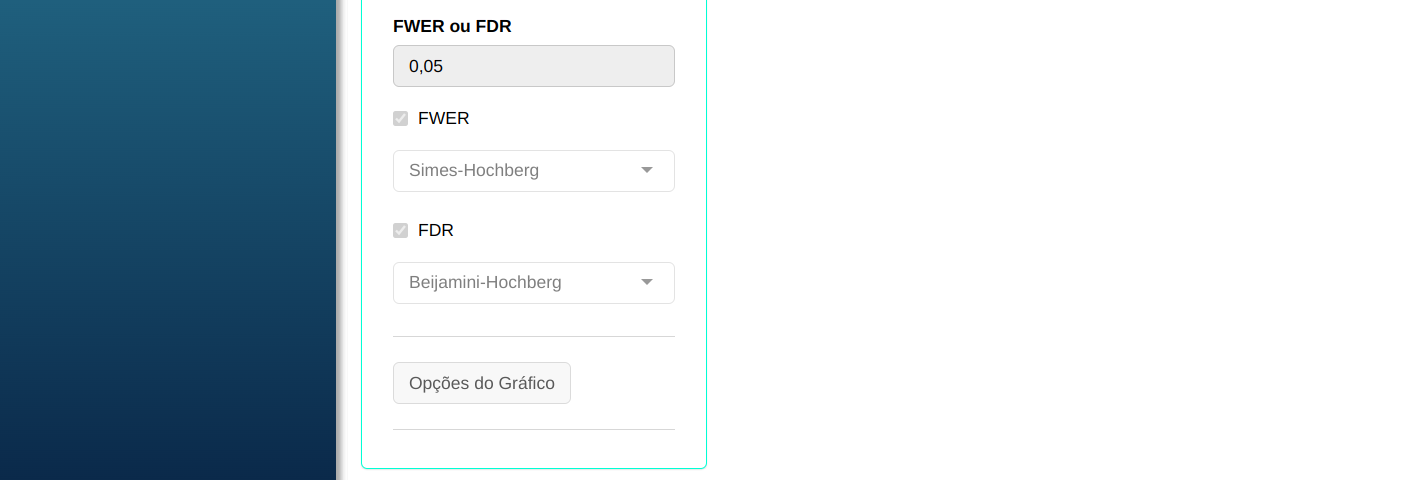Screen dimensions: 1410x480
Task: Click the Simes-Hochberg selected text
Action: tap(474, 171)
